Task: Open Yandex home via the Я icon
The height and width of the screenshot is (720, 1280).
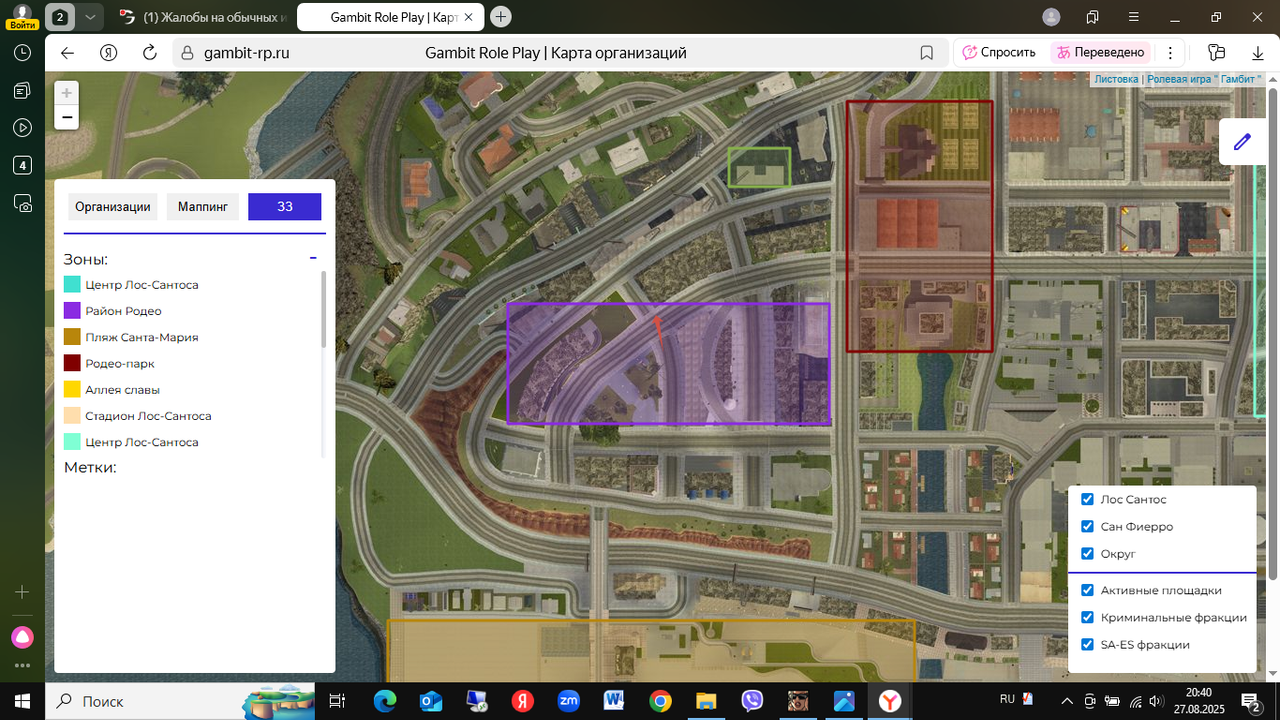Action: coord(109,53)
